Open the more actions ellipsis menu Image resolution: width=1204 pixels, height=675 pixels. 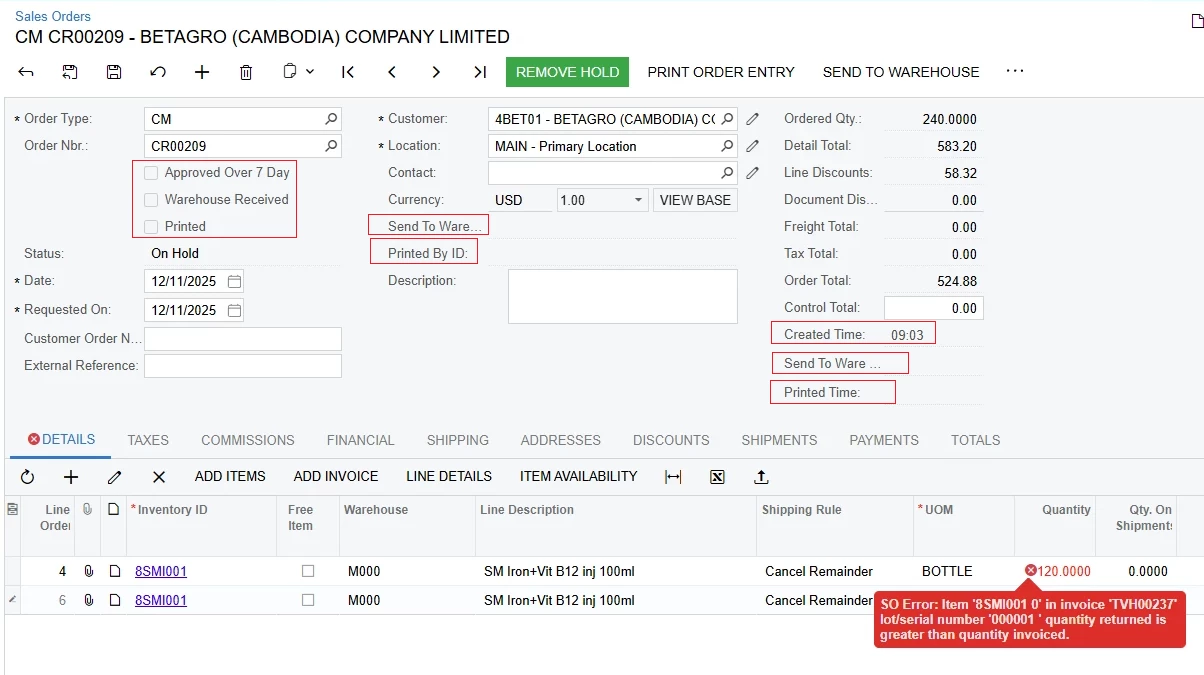pyautogui.click(x=1015, y=72)
